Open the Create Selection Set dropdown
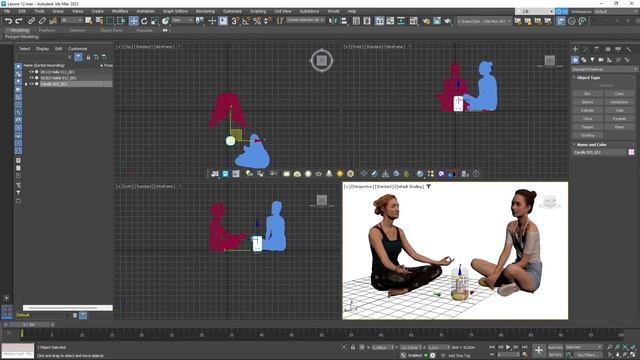The height and width of the screenshot is (360, 640). 306,20
